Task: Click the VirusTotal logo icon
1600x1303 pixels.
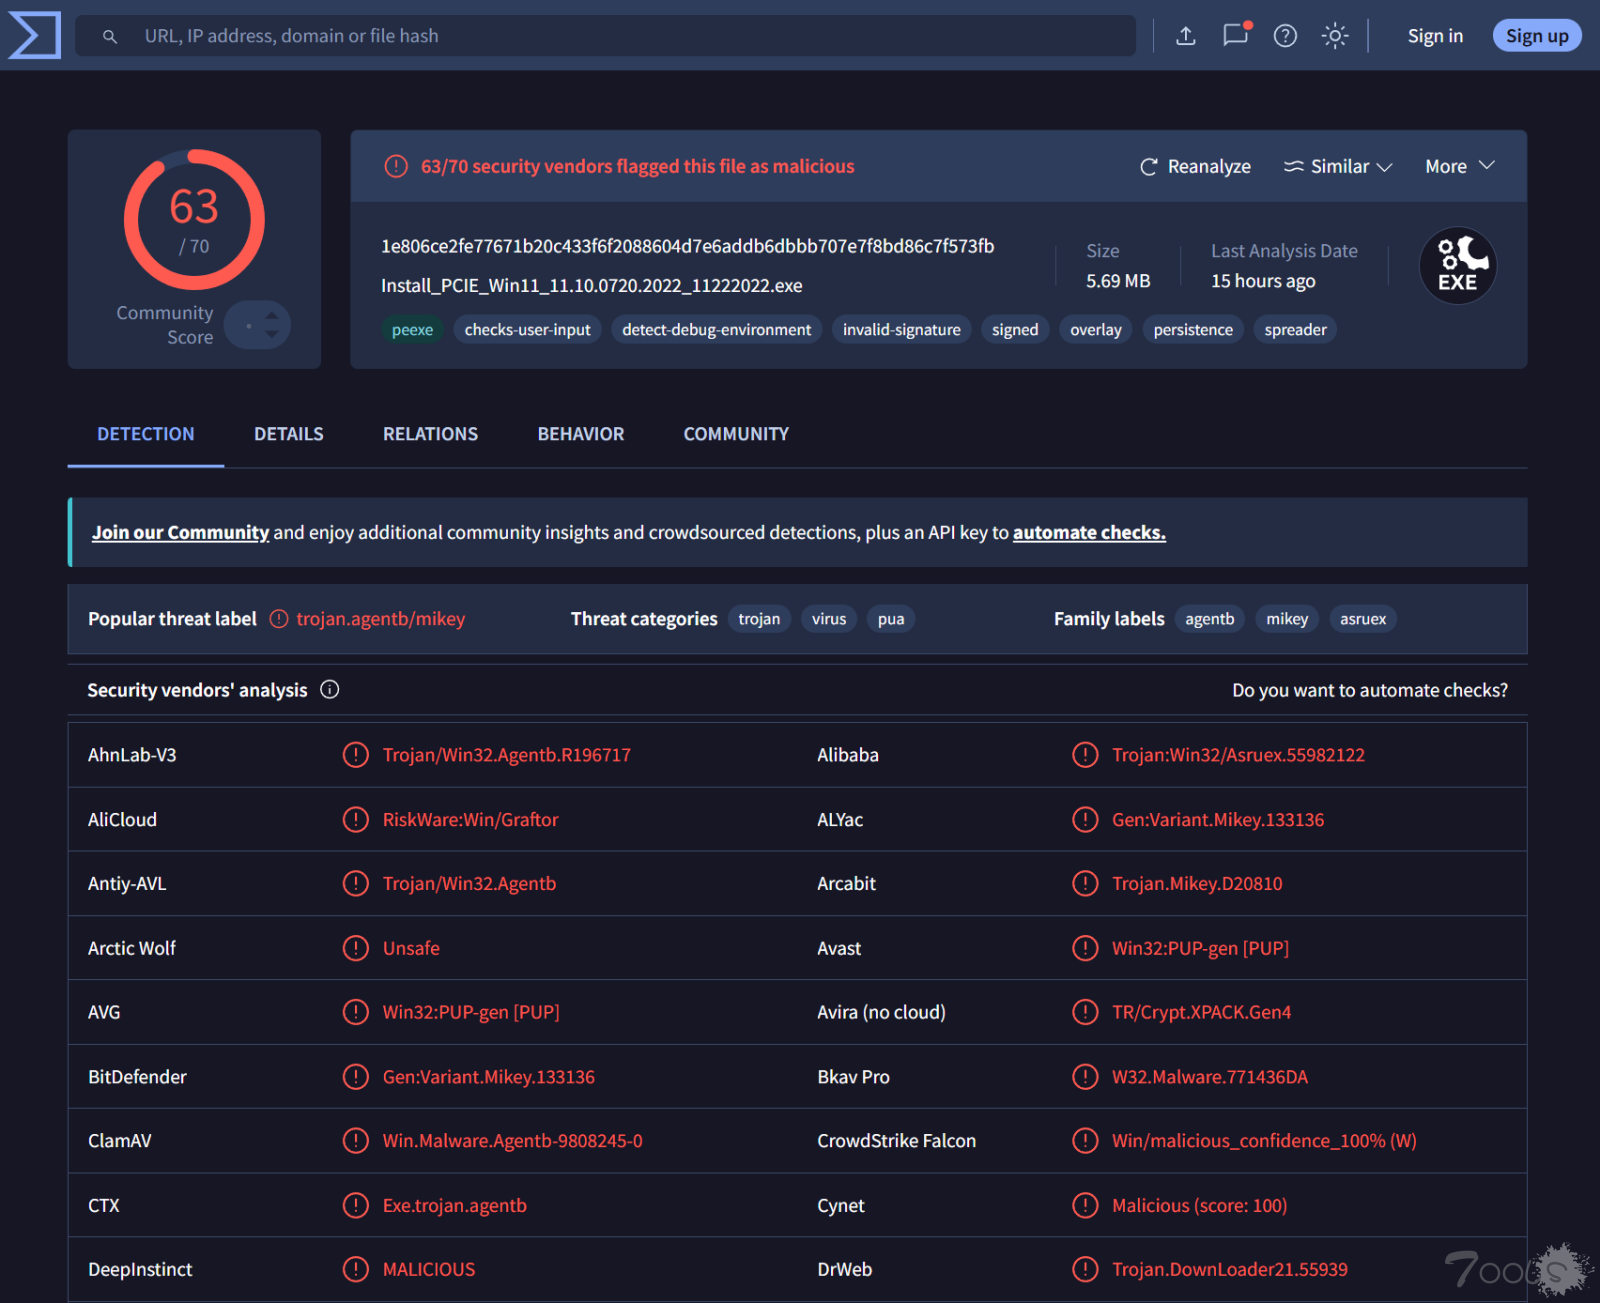Action: click(34, 35)
